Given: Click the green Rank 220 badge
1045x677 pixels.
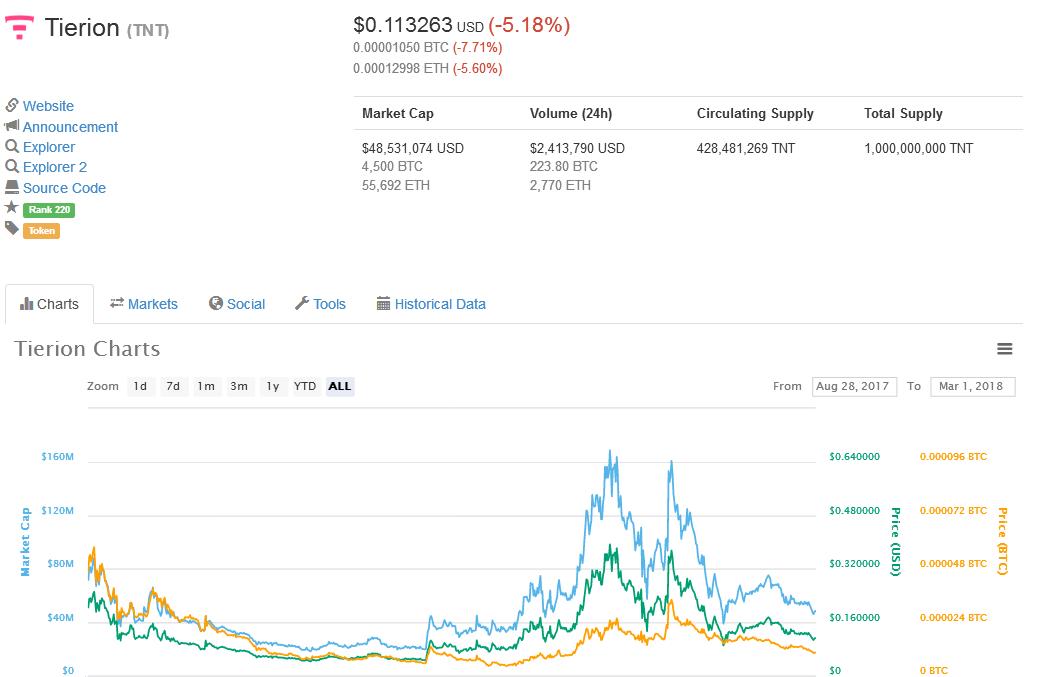Looking at the screenshot, I should pos(49,210).
